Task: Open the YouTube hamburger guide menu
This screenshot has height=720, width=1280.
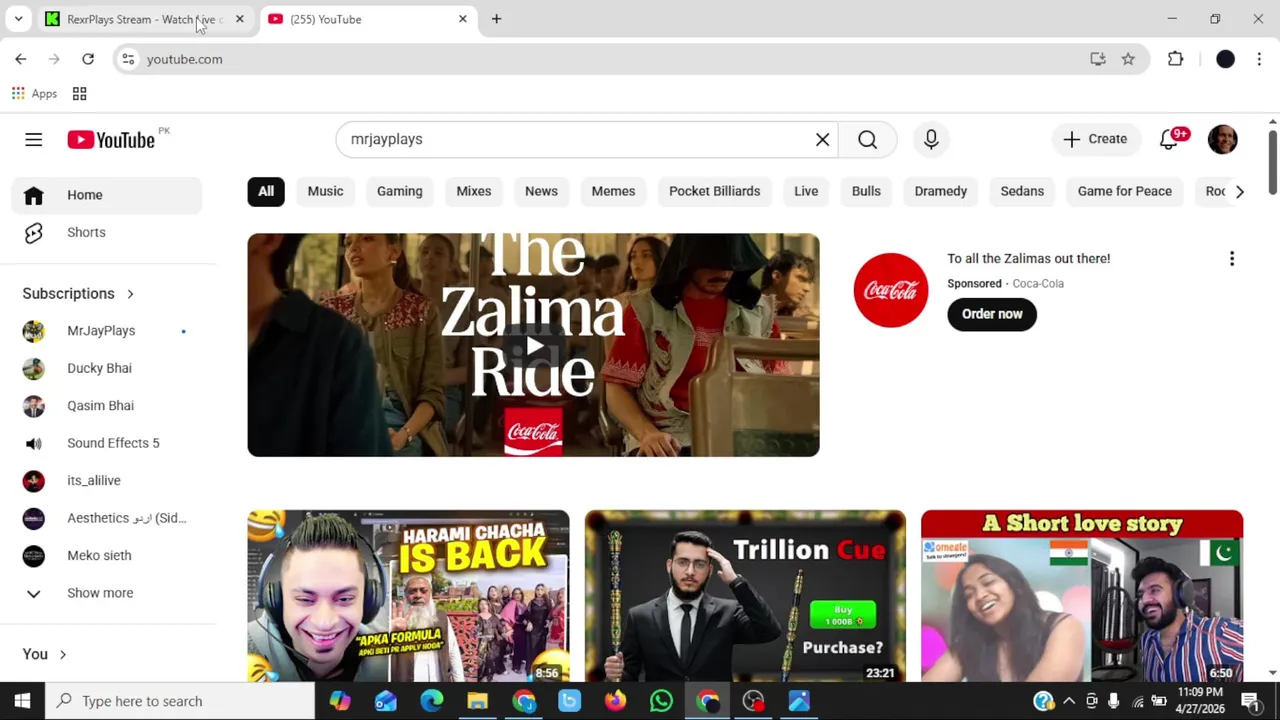Action: pyautogui.click(x=33, y=139)
